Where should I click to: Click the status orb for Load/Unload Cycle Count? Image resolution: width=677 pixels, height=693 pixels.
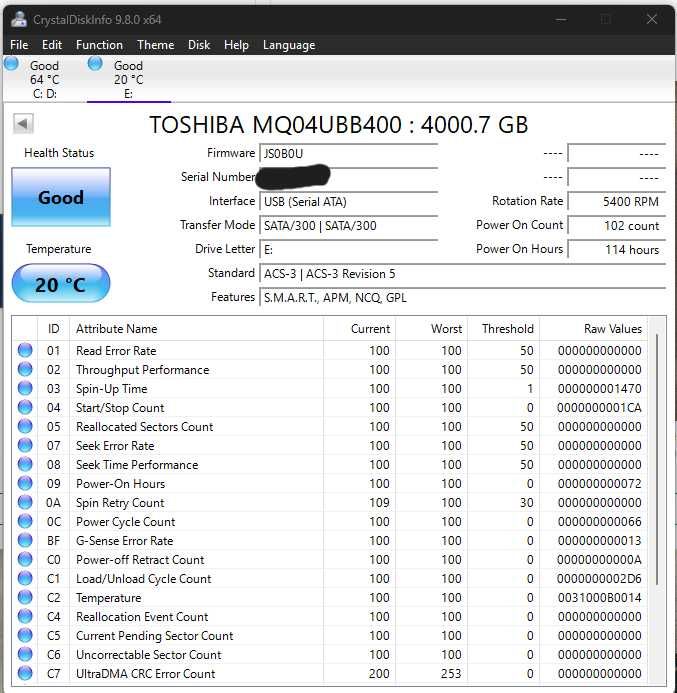pos(25,578)
